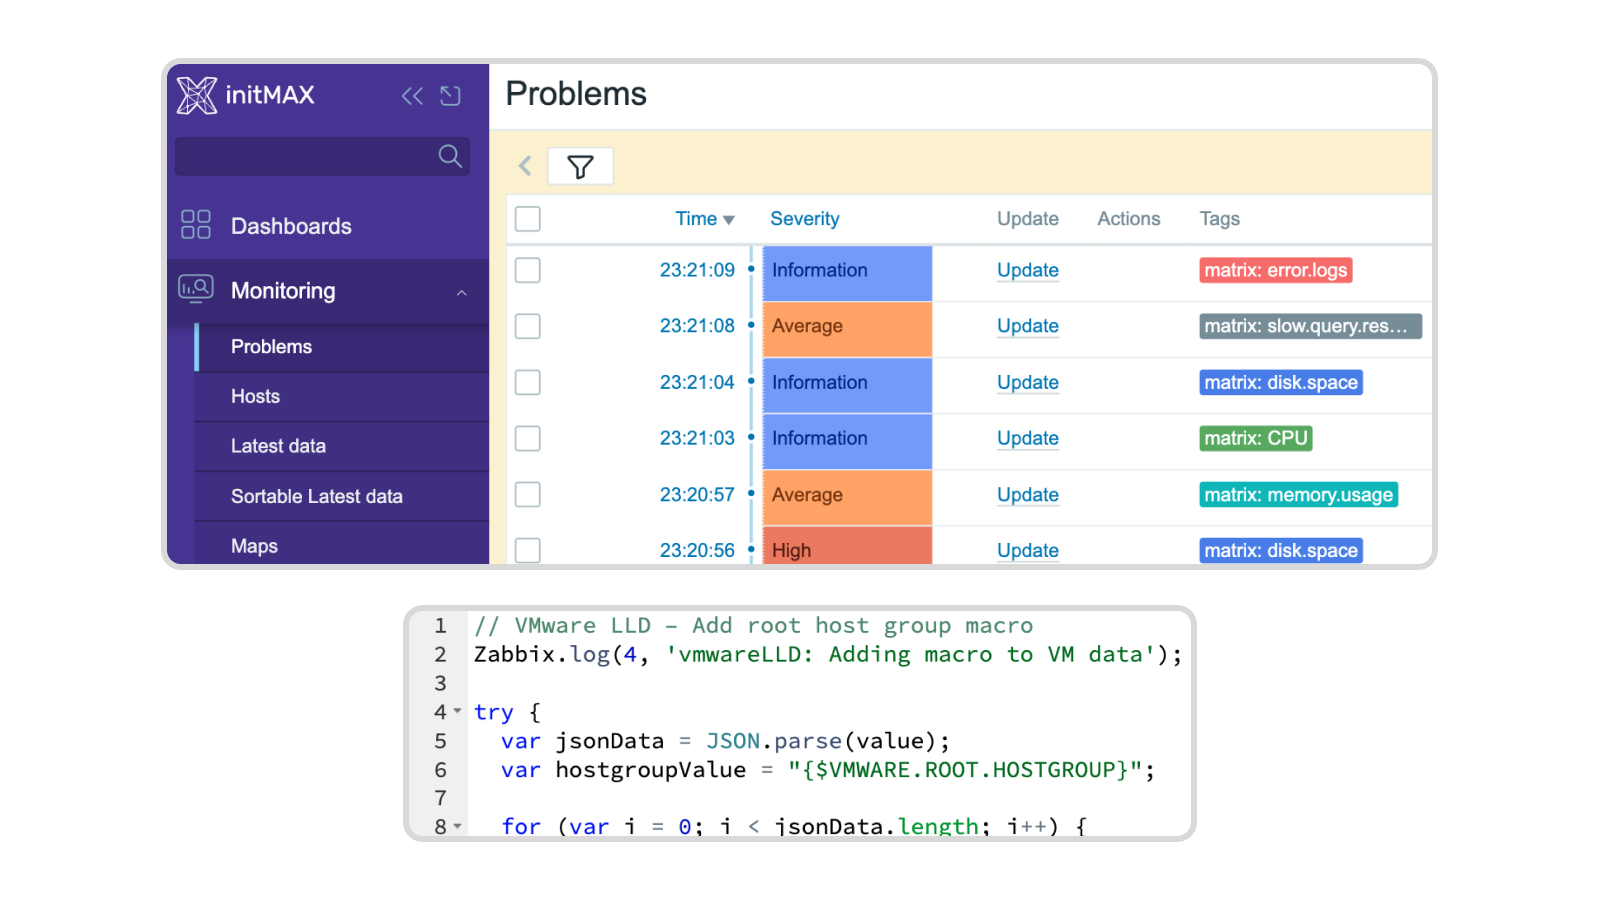Check the 23:20:57 problem row checkbox
Viewport: 1600px width, 900px height.
[x=528, y=495]
